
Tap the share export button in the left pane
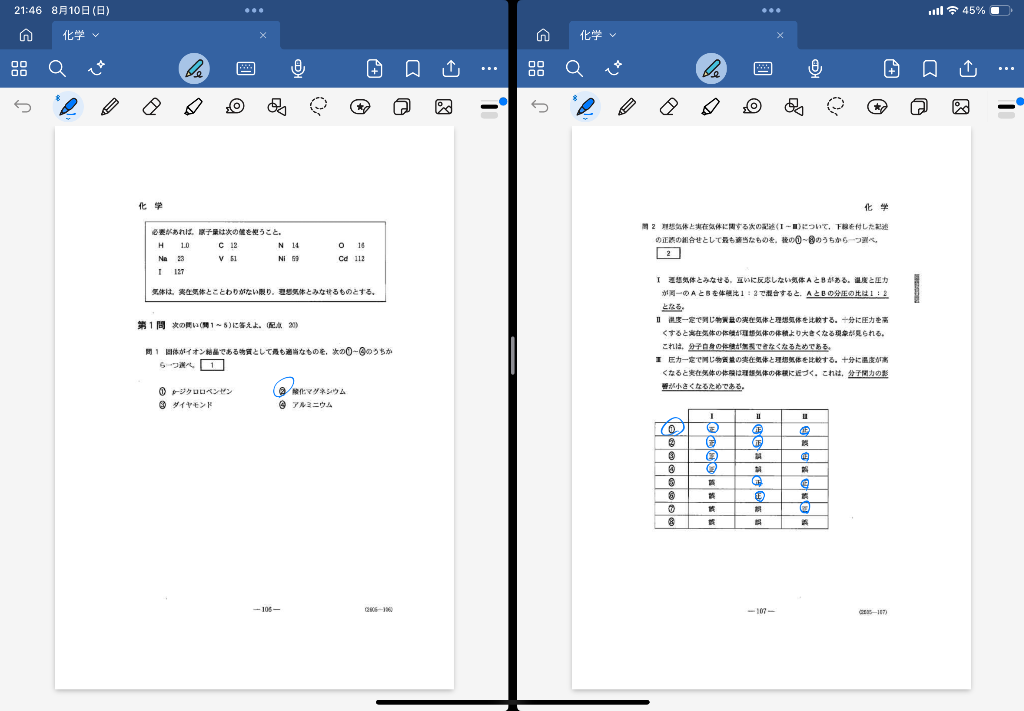point(451,69)
